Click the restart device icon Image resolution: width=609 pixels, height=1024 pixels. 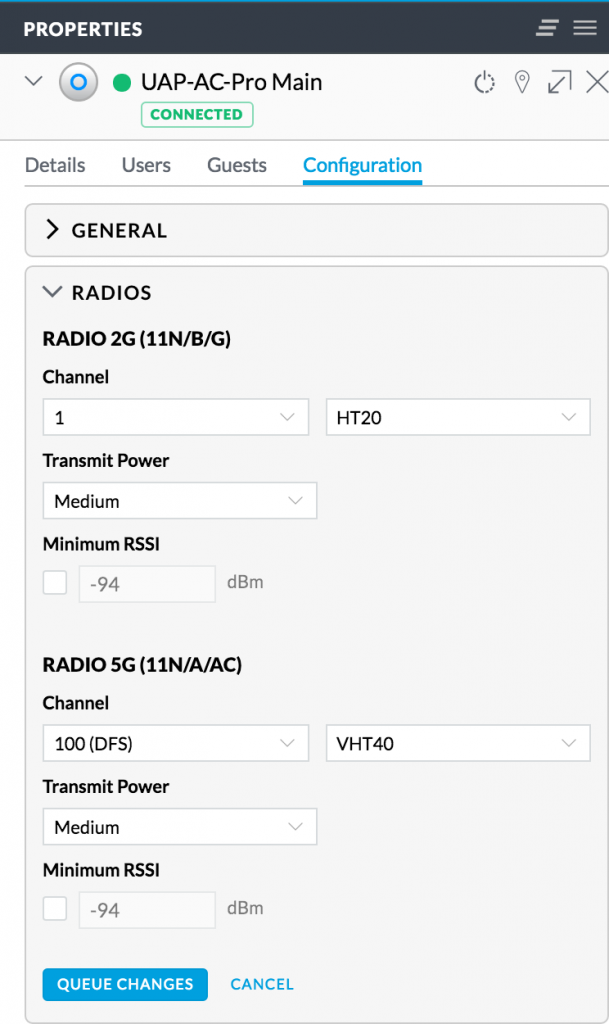pos(484,83)
